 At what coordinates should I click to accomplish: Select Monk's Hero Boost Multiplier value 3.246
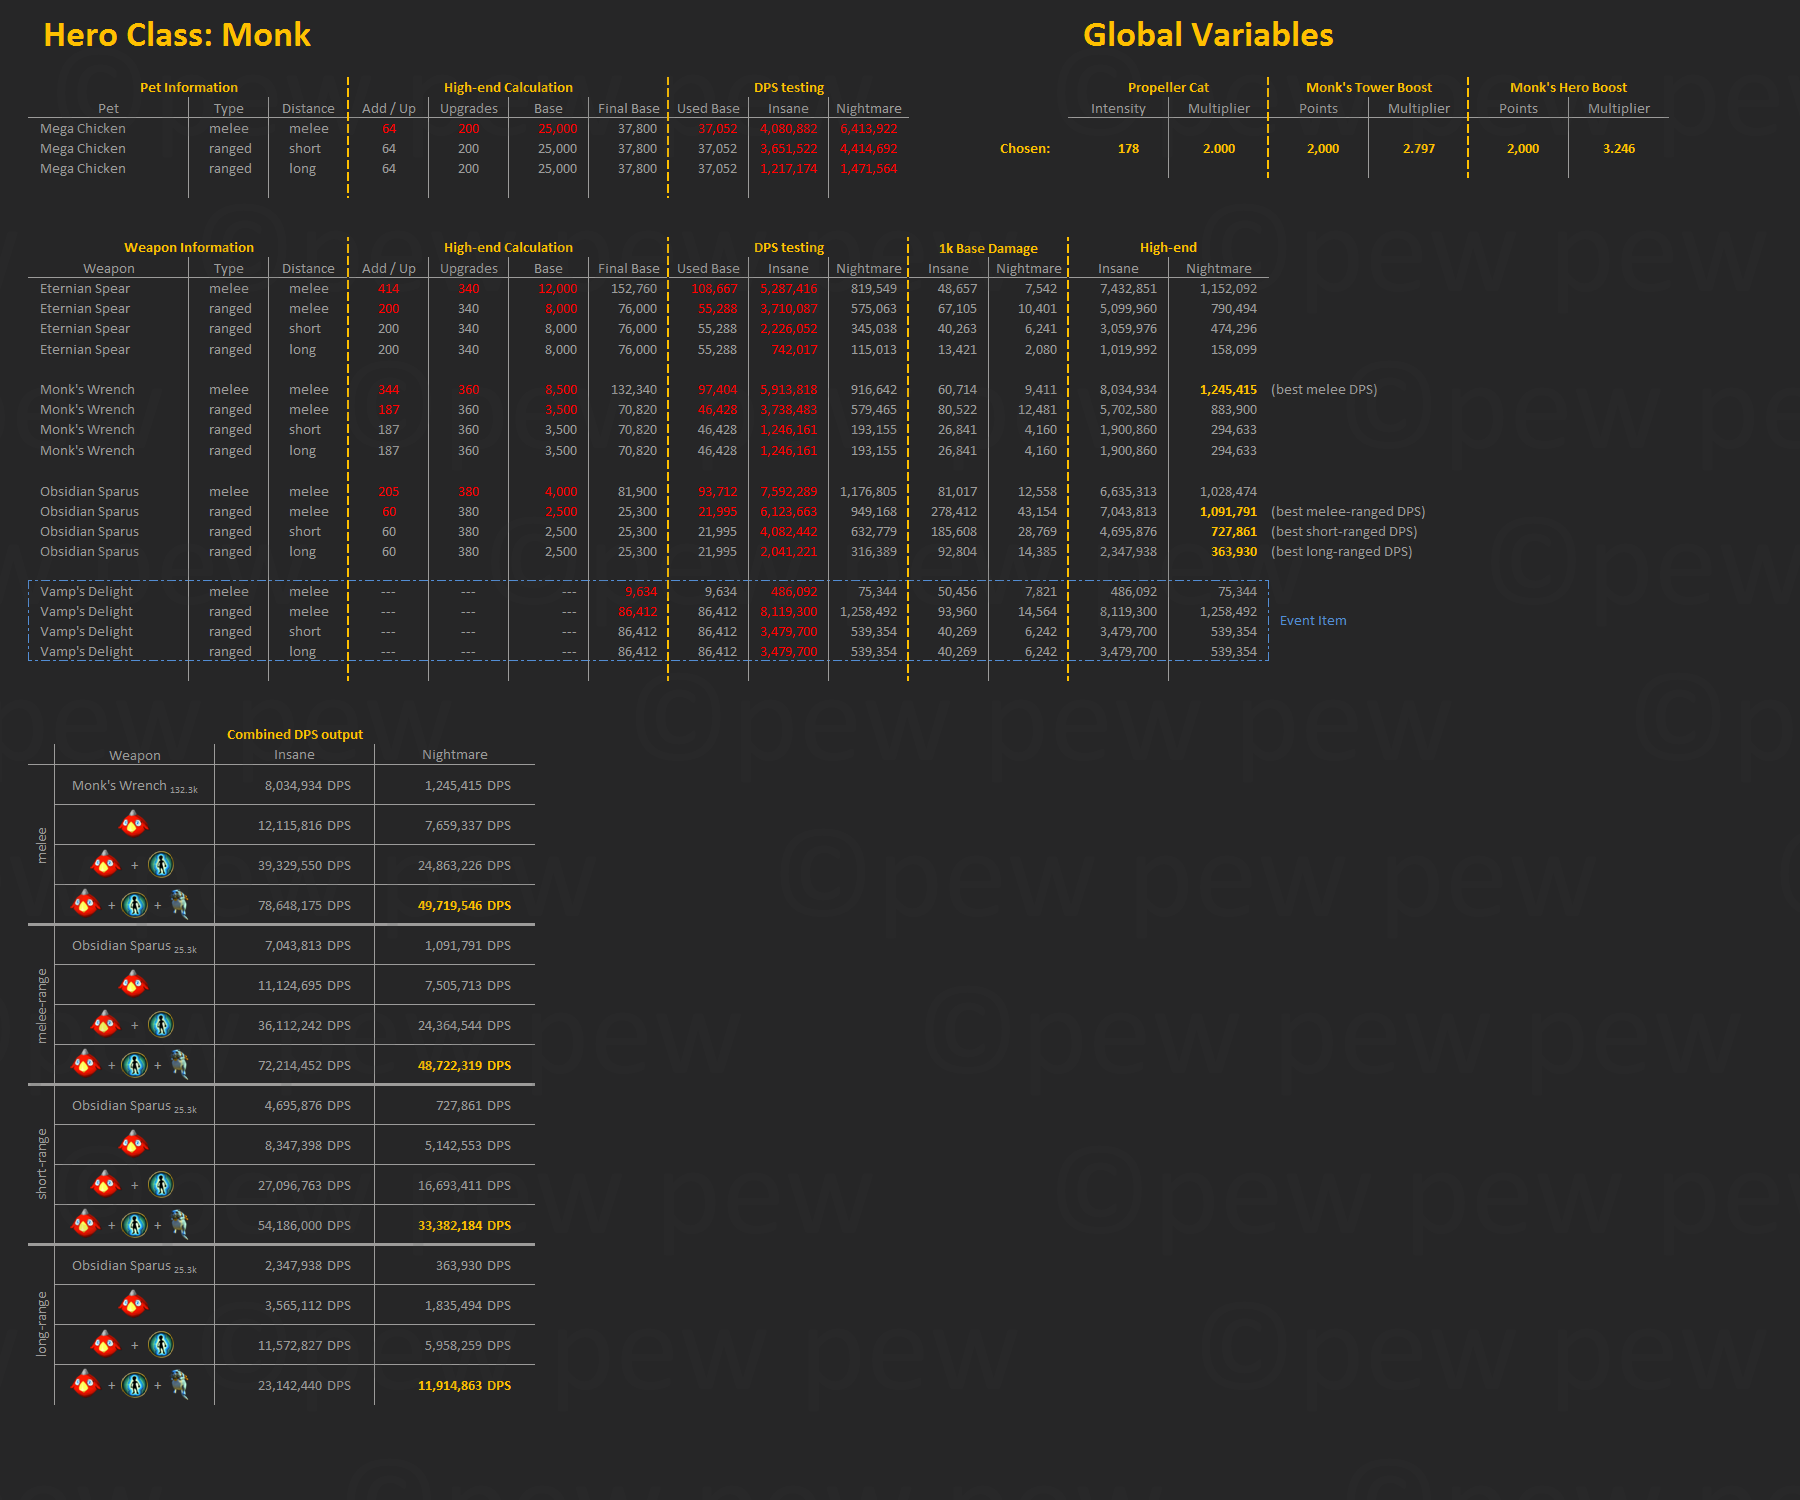[x=1618, y=149]
